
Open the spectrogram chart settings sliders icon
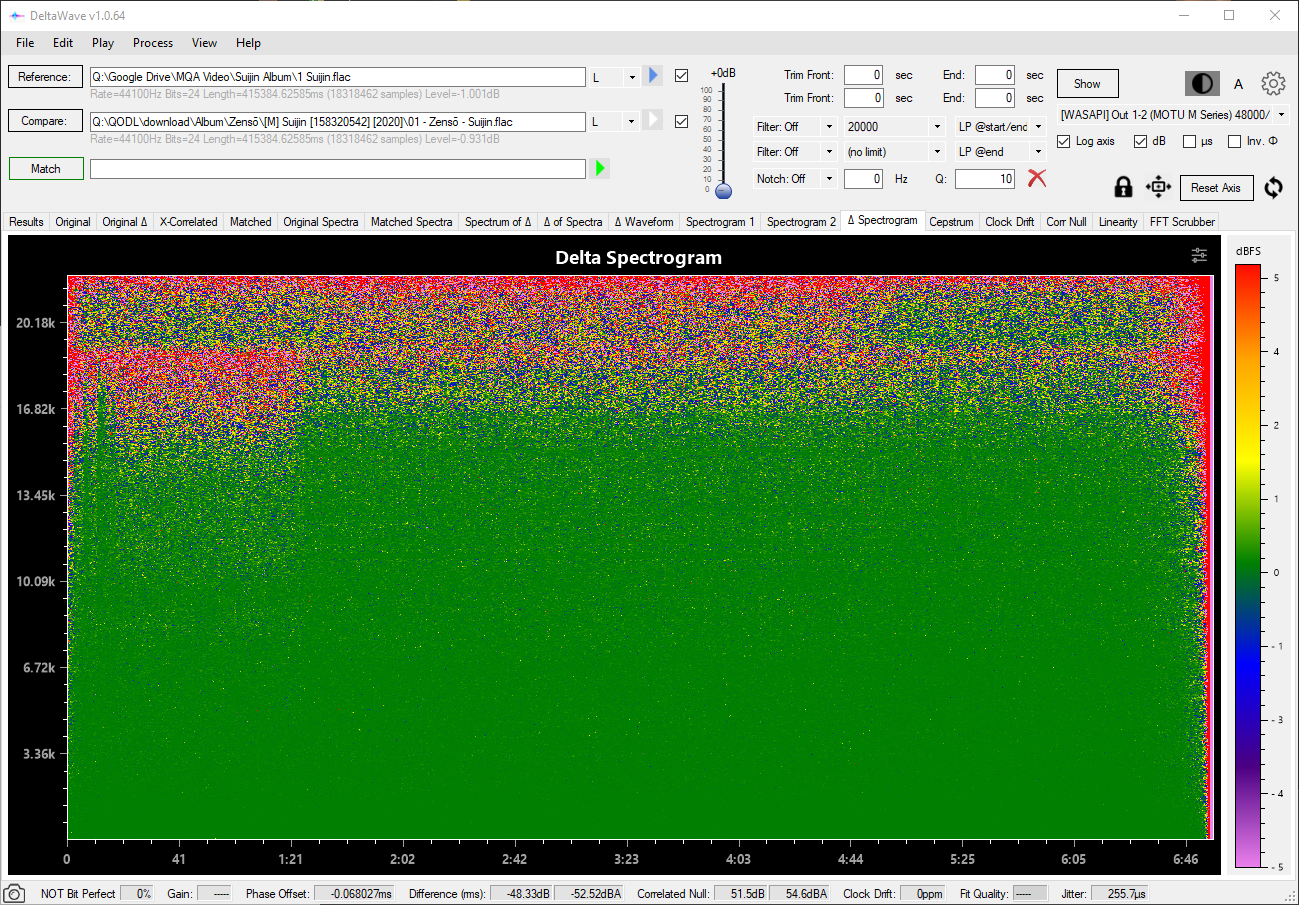coord(1199,256)
